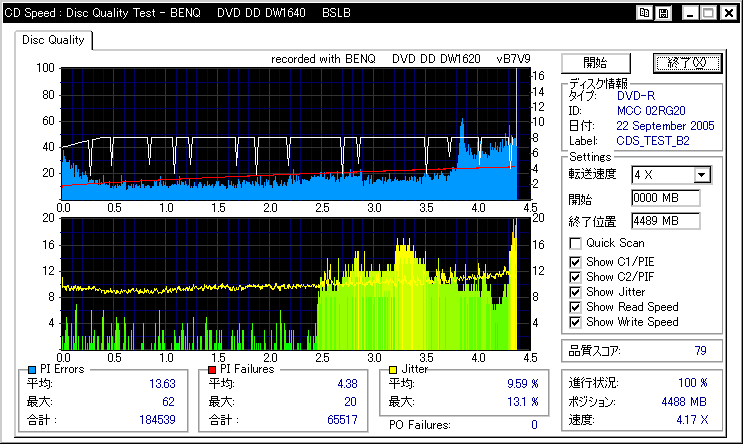Click PI Failures average 4.38
Viewport: 743px width, 444px height.
[x=347, y=384]
